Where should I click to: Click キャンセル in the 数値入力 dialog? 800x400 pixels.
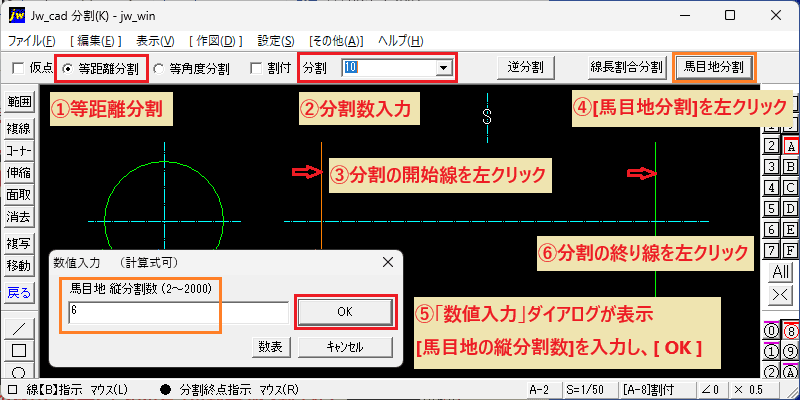coord(345,347)
